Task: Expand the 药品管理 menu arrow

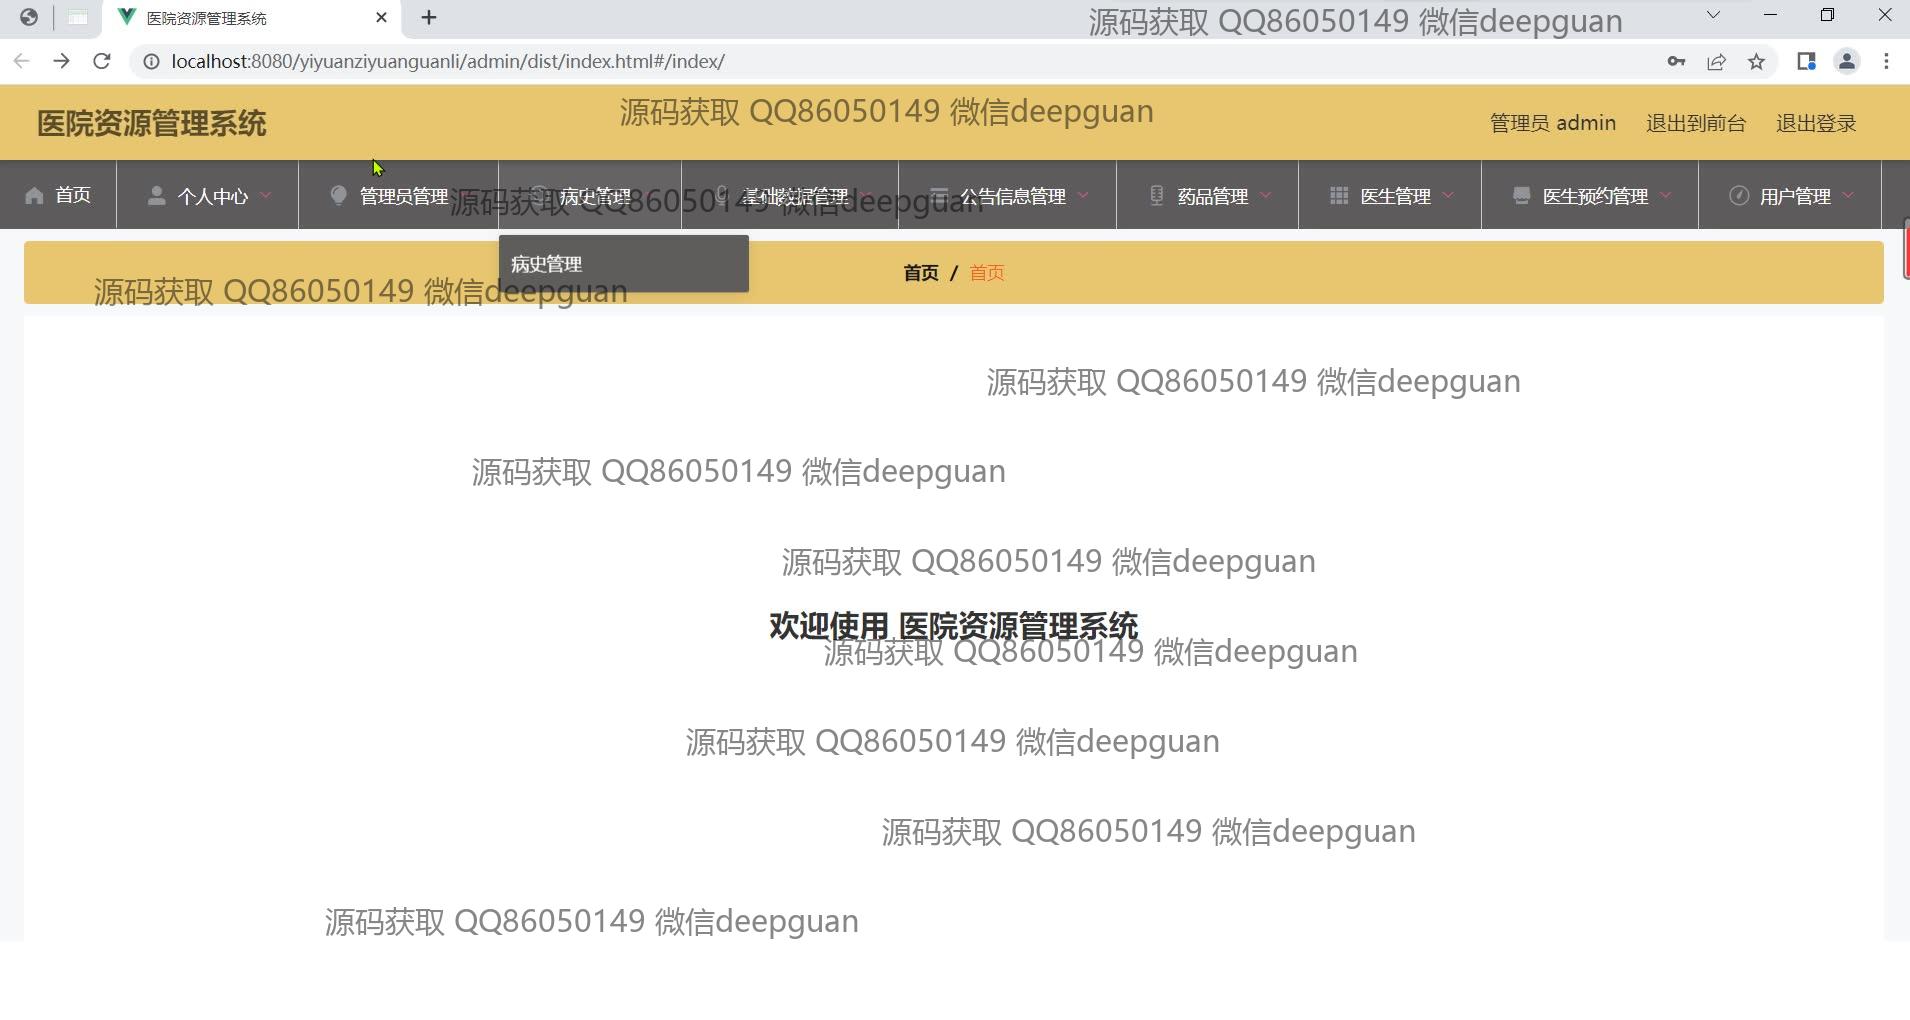Action: [x=1265, y=195]
